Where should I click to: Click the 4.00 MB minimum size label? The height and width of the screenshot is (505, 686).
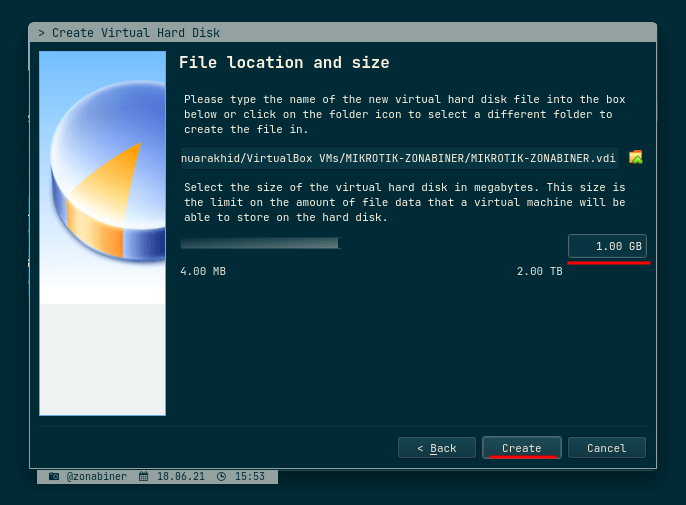coord(203,271)
